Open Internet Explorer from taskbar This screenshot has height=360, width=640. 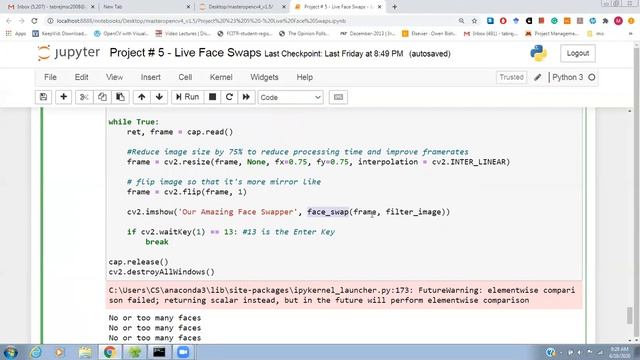click(36, 352)
